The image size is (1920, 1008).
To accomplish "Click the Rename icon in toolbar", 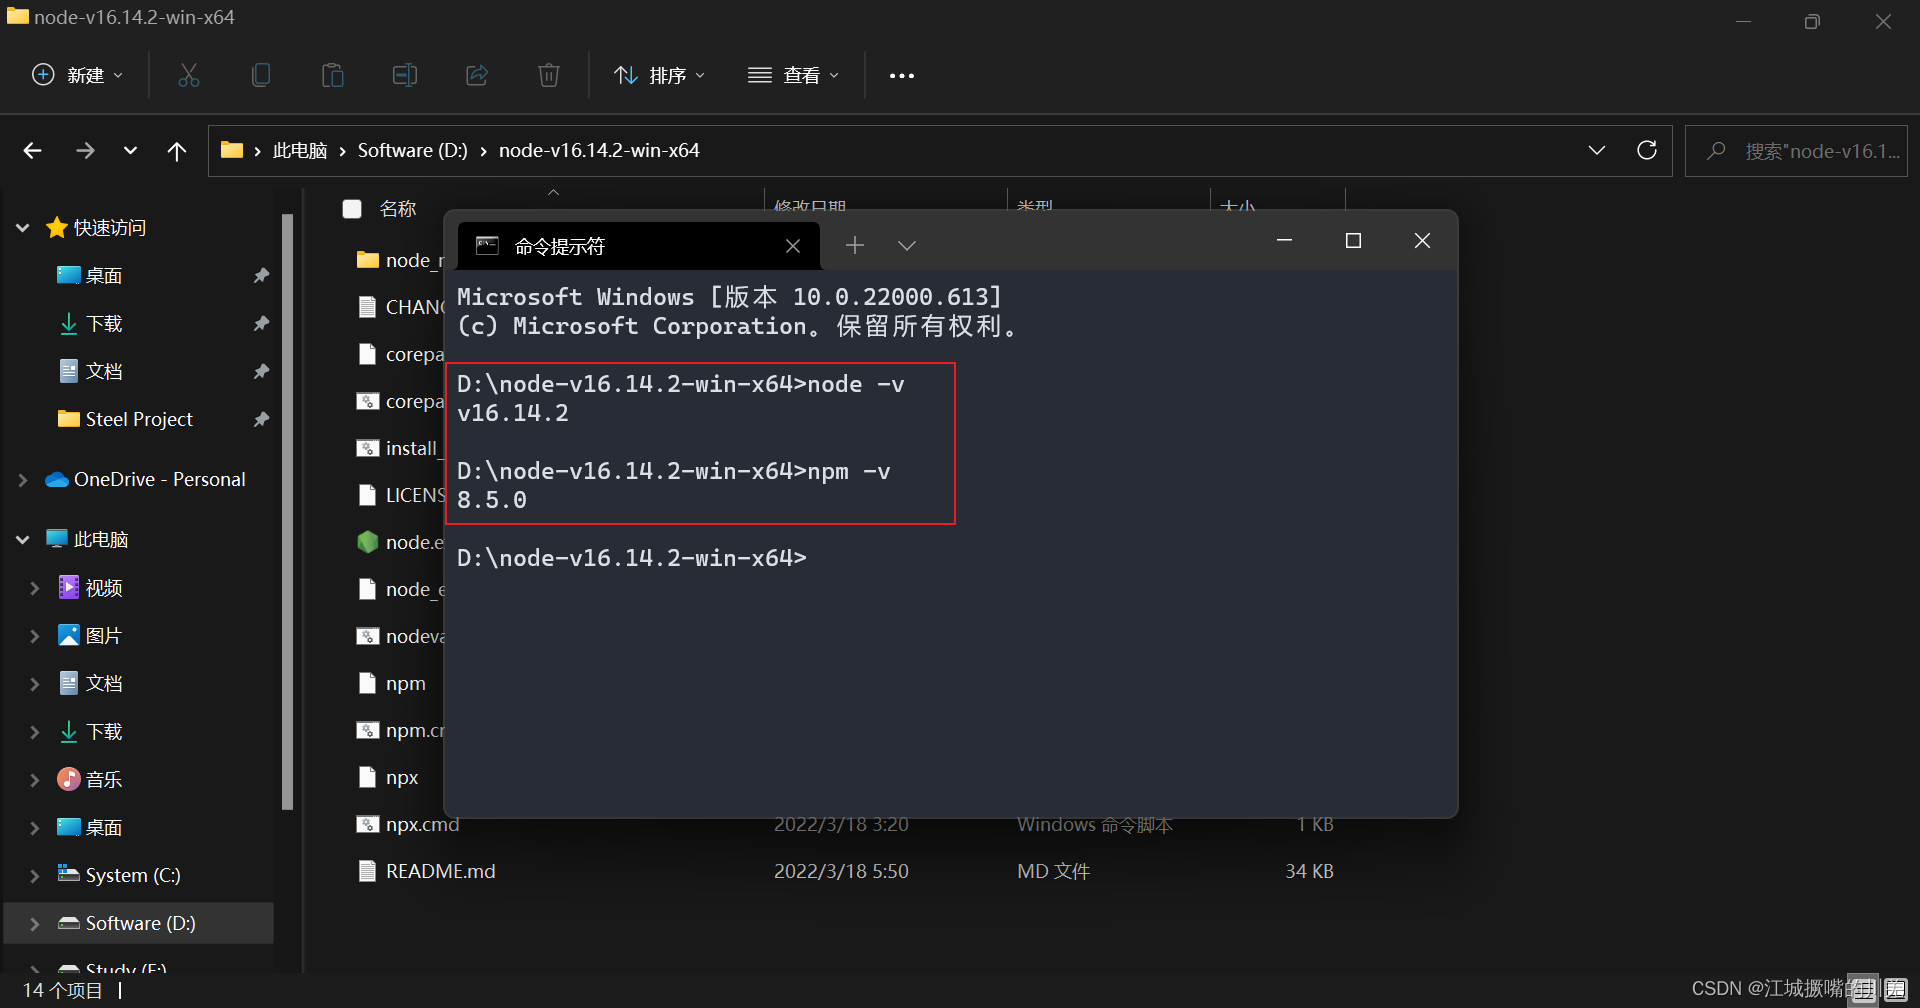I will pyautogui.click(x=405, y=75).
